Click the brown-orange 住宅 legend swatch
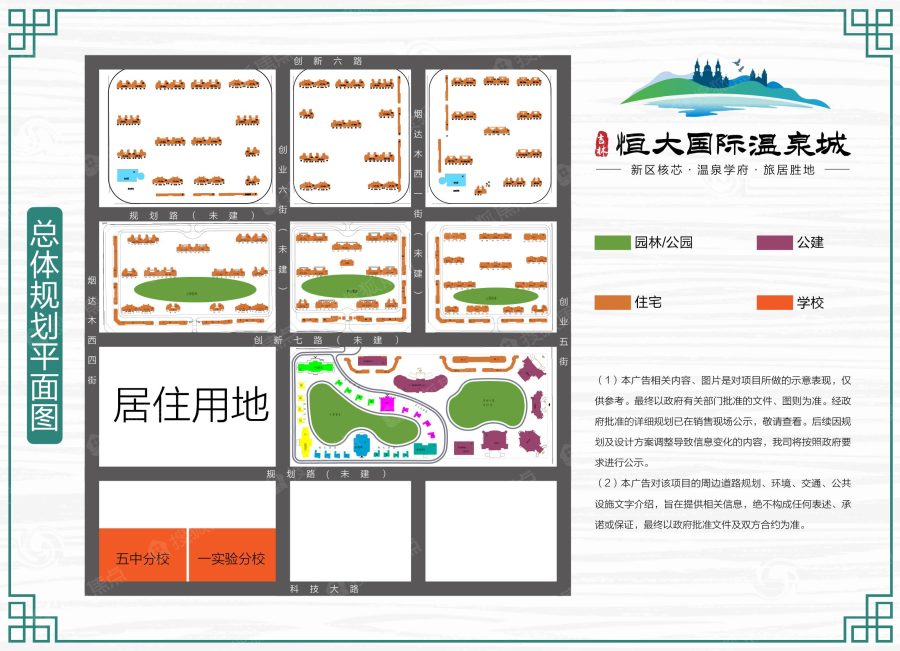This screenshot has width=900, height=651. [612, 303]
